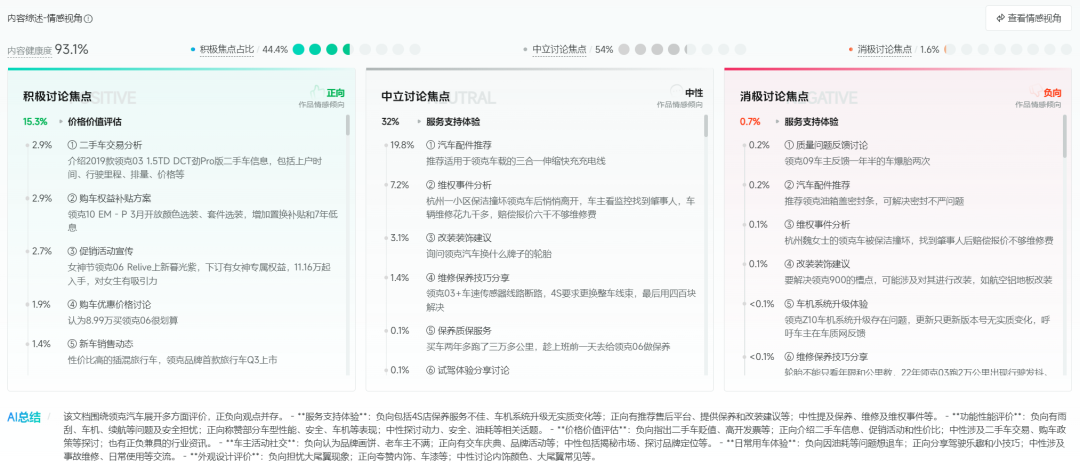Image resolution: width=1080 pixels, height=465 pixels.
Task: Click the thumbs-down 负向 icon
Action: tap(1035, 91)
